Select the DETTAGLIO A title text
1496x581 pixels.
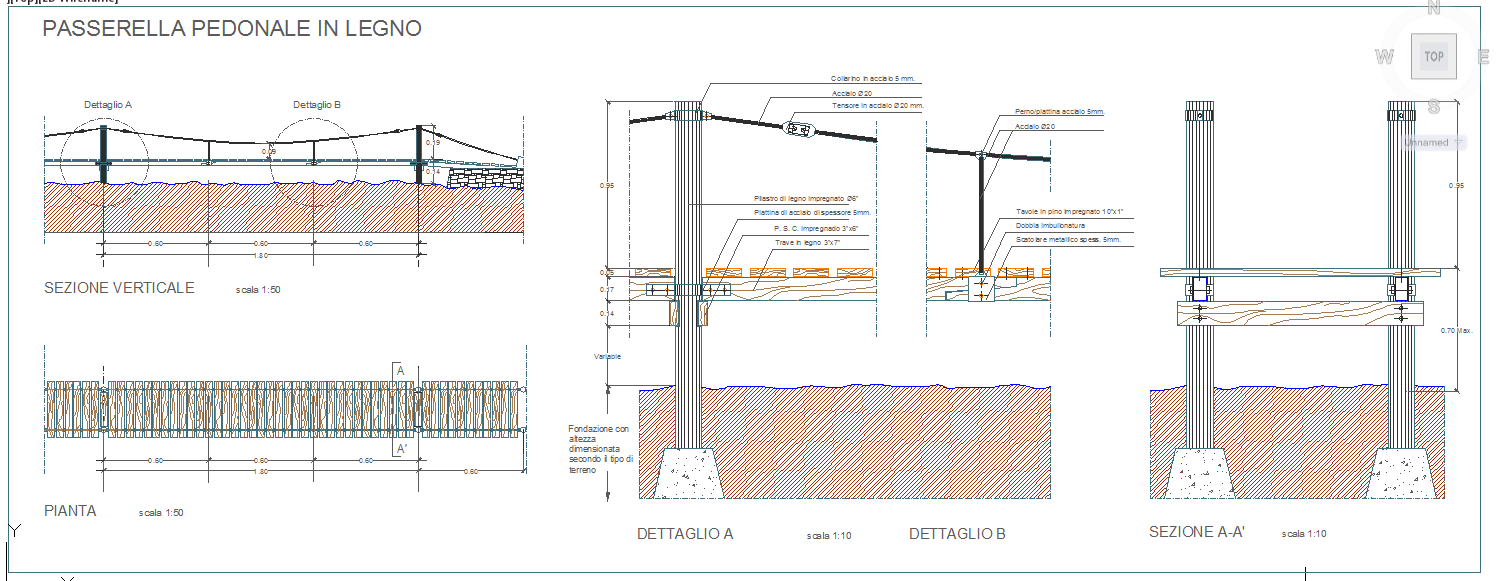(x=685, y=534)
